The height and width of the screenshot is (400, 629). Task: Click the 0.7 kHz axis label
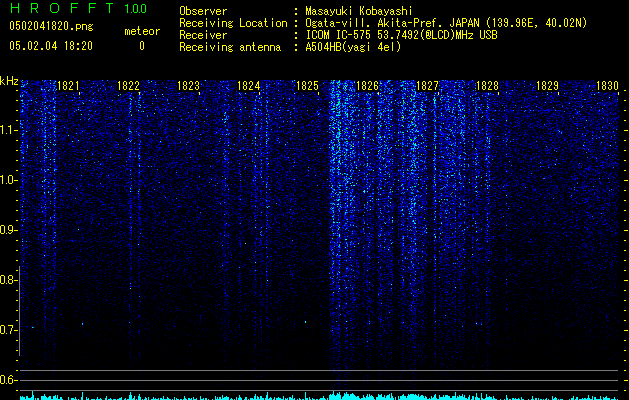point(7,330)
